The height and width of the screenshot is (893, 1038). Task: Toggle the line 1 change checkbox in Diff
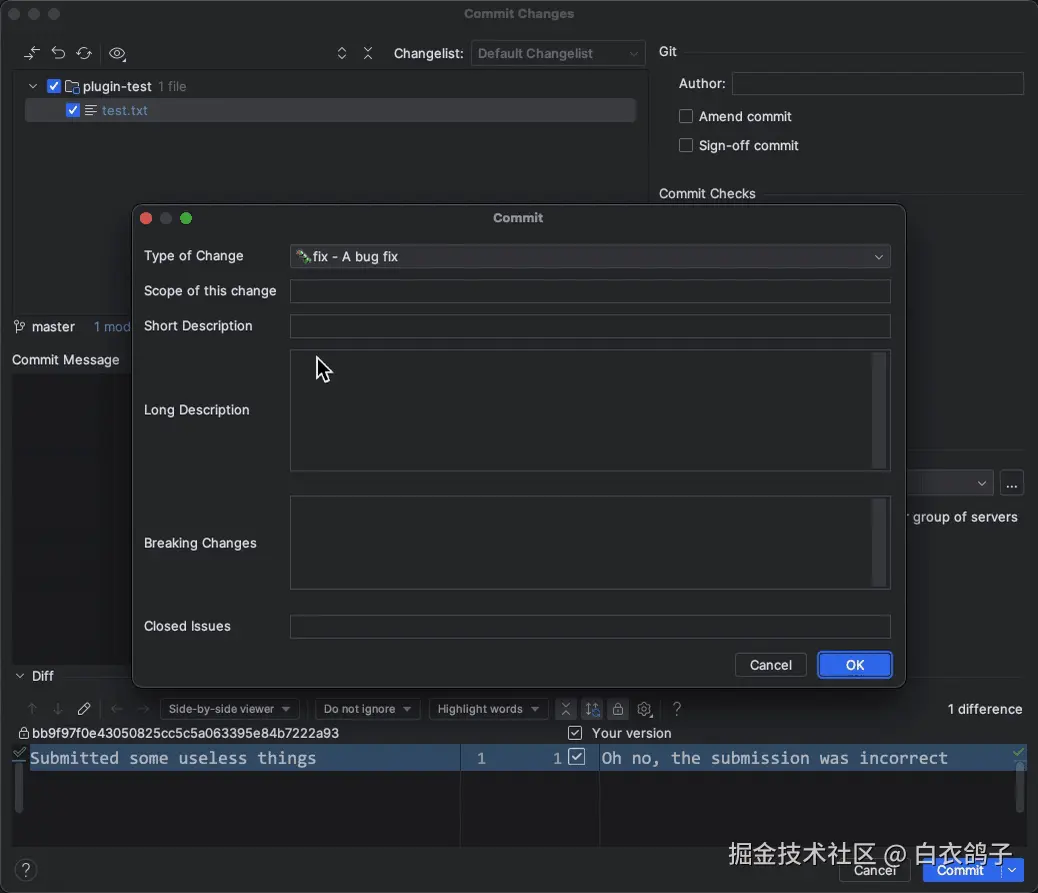click(x=577, y=757)
